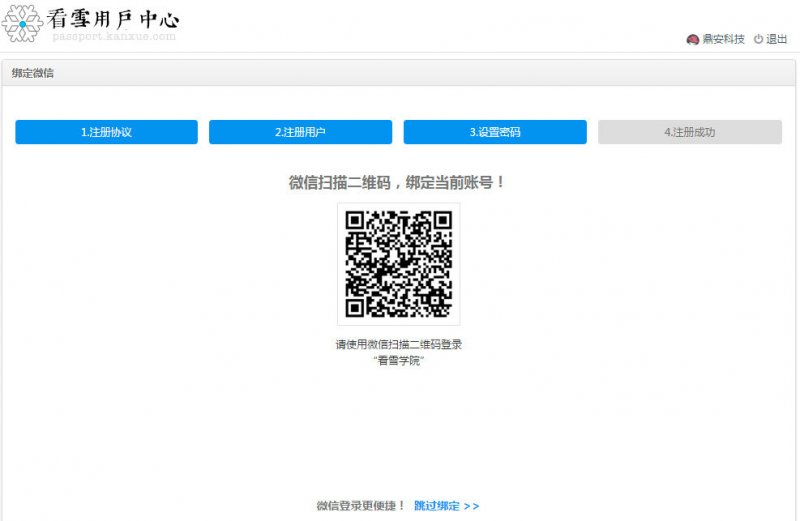Image resolution: width=800 pixels, height=521 pixels.
Task: Log out using the 退出 link
Action: tap(776, 39)
